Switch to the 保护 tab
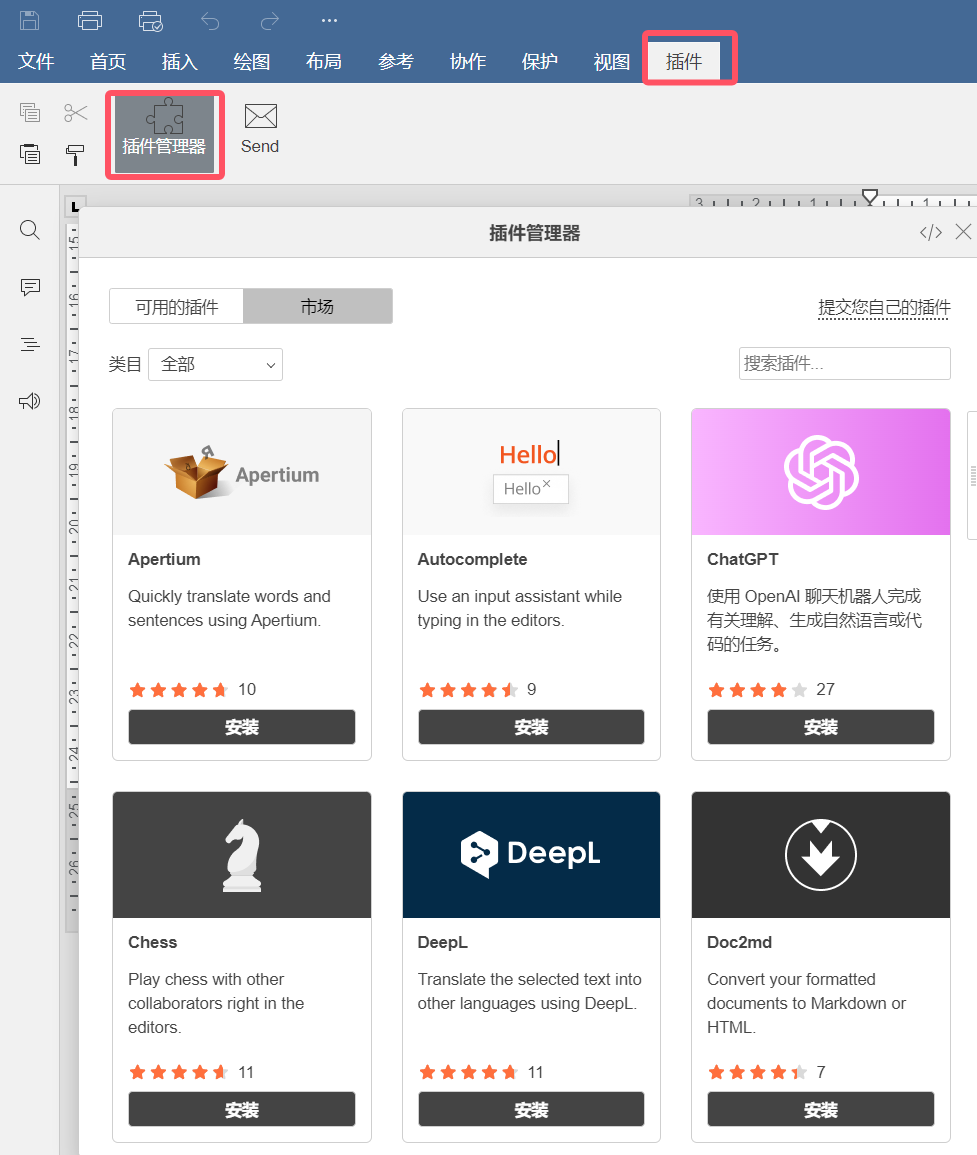This screenshot has height=1155, width=977. [540, 62]
